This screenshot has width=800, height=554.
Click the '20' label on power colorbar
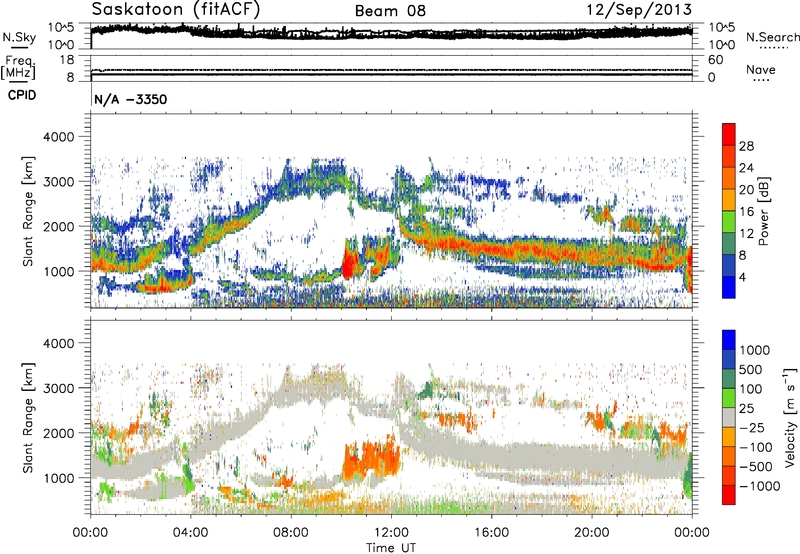click(x=746, y=190)
